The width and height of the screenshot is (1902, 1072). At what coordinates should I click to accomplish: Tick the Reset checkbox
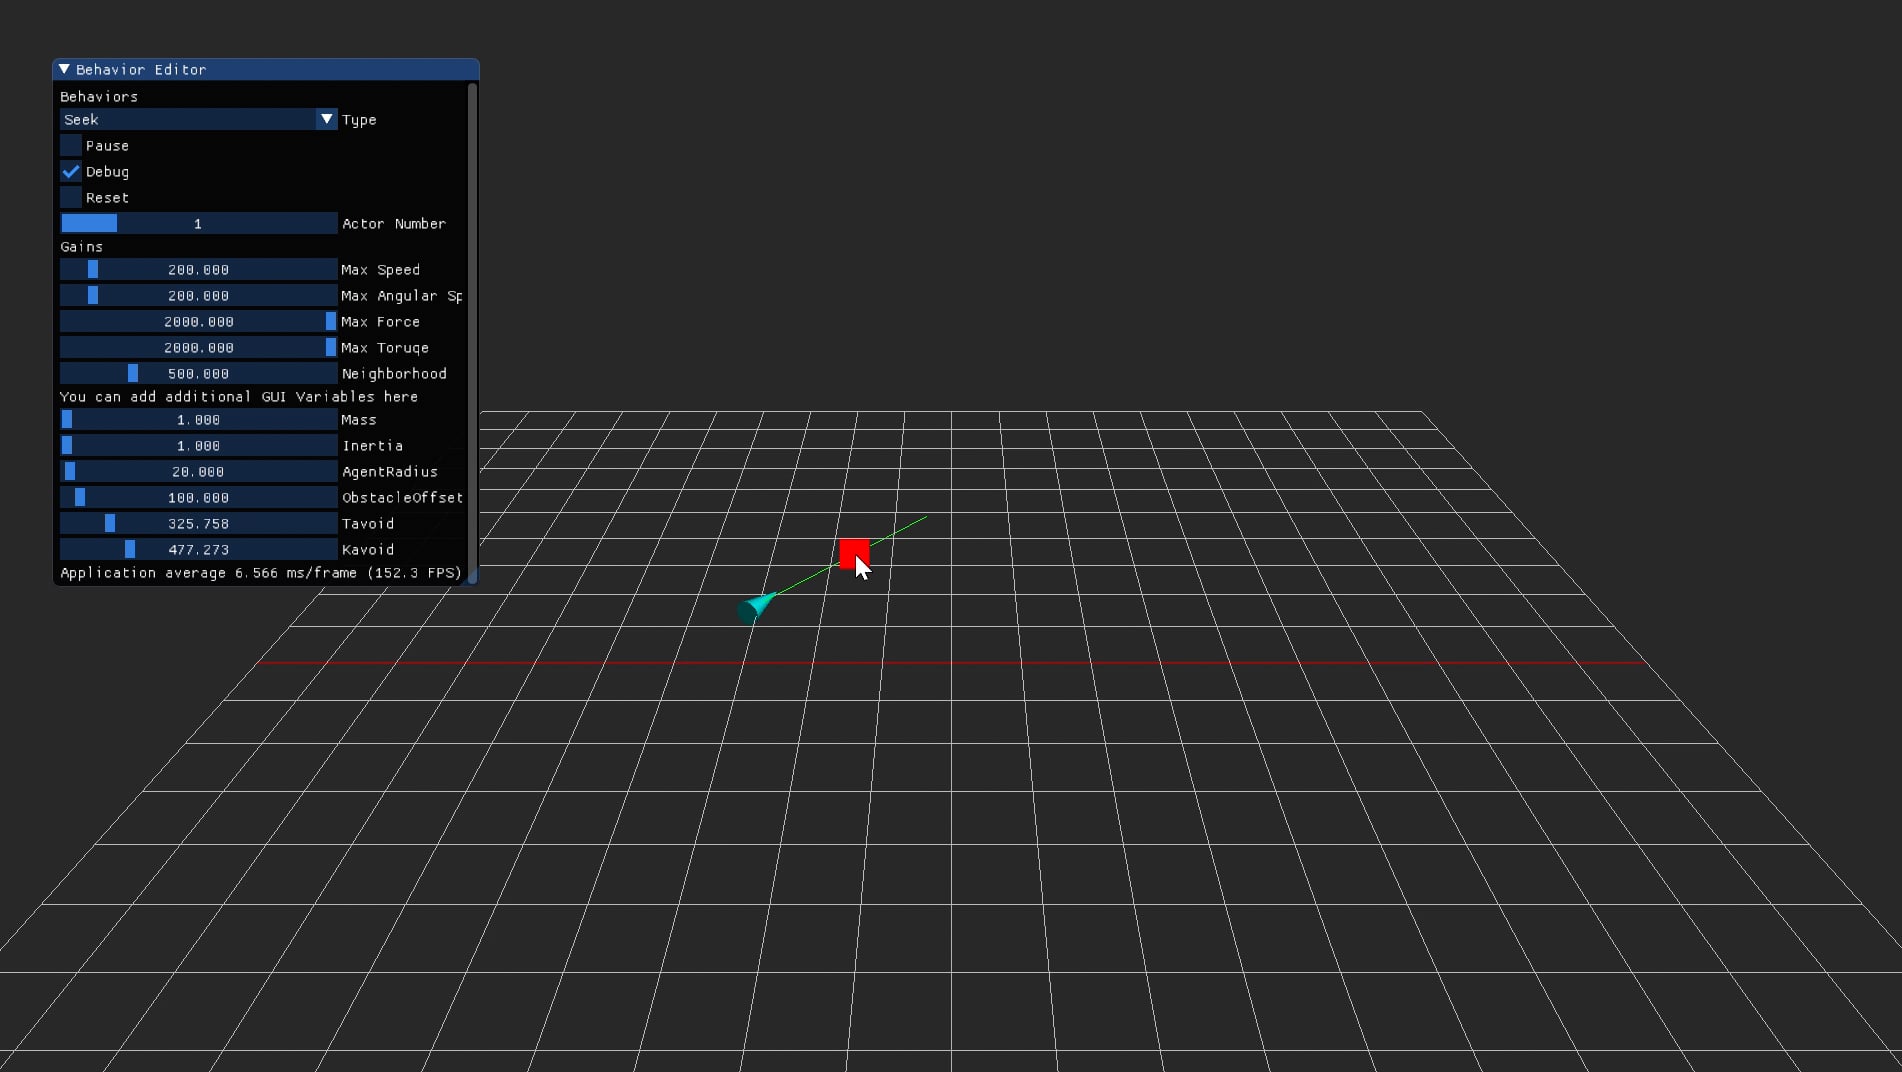pos(71,198)
